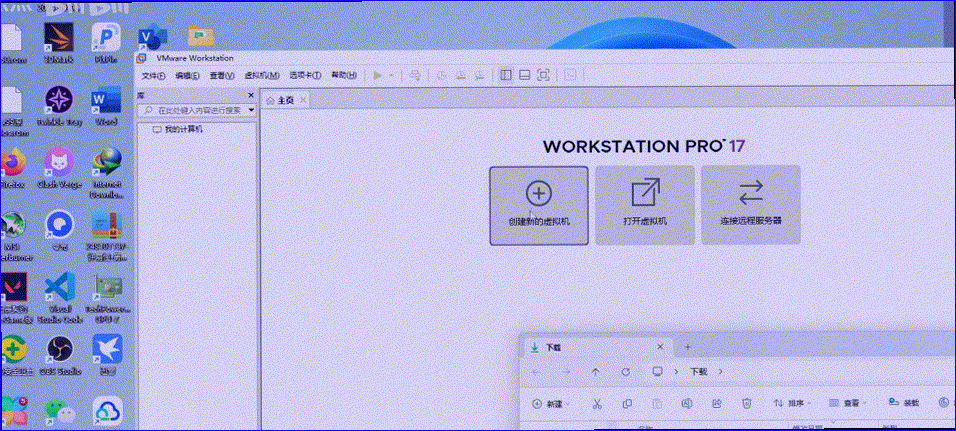Click the paste icon in Explorer
The image size is (956, 431).
click(x=657, y=404)
